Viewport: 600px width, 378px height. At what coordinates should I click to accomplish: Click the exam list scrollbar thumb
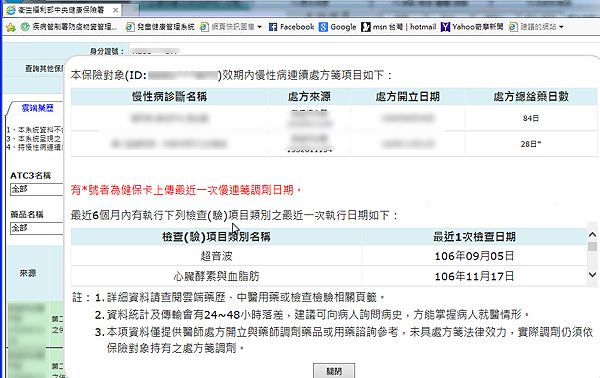592,246
